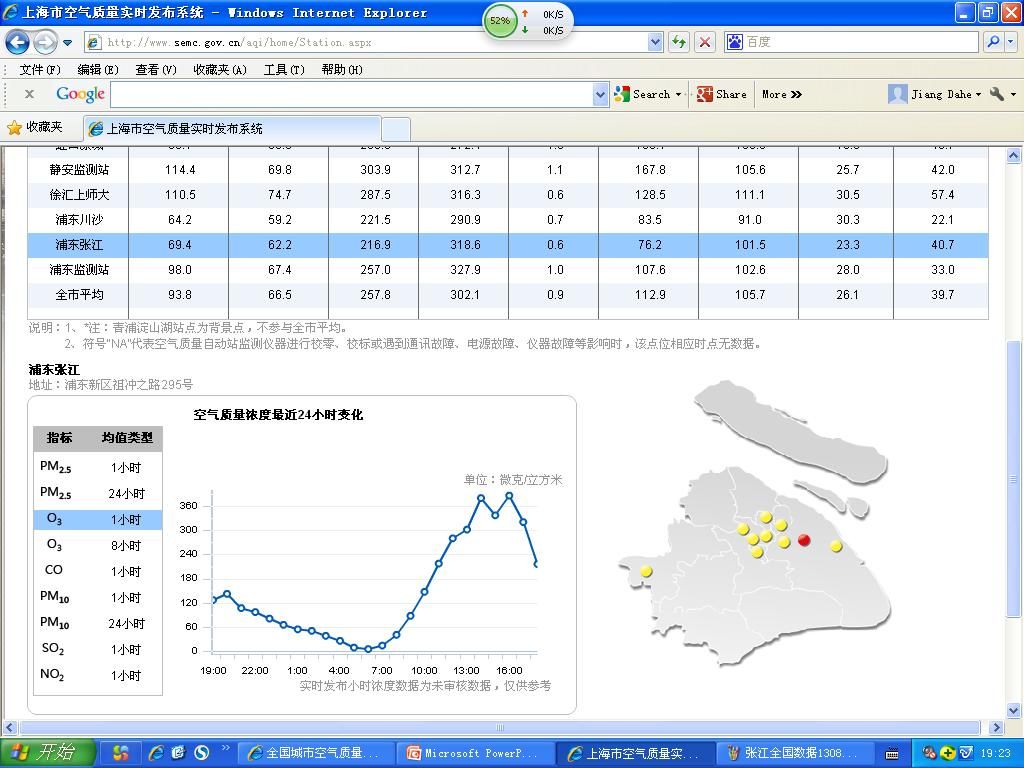This screenshot has width=1024, height=768.
Task: Click the Stop loading red X icon
Action: (x=705, y=42)
